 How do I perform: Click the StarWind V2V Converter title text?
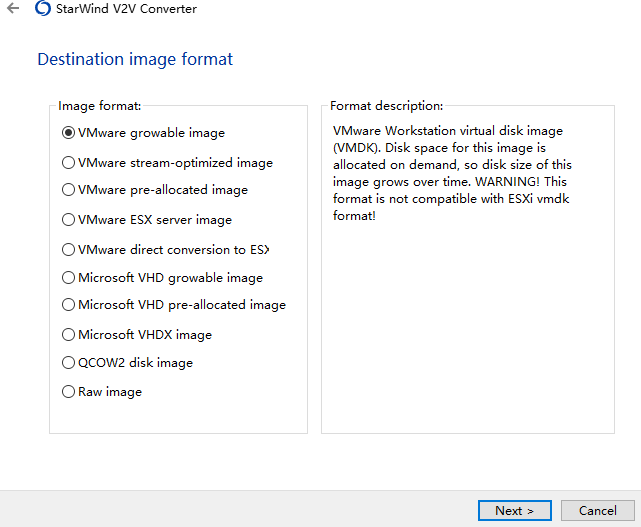click(126, 9)
